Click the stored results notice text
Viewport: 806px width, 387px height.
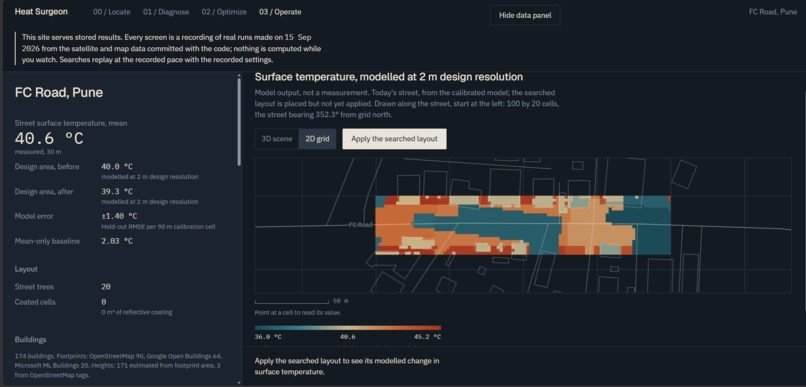(172, 48)
